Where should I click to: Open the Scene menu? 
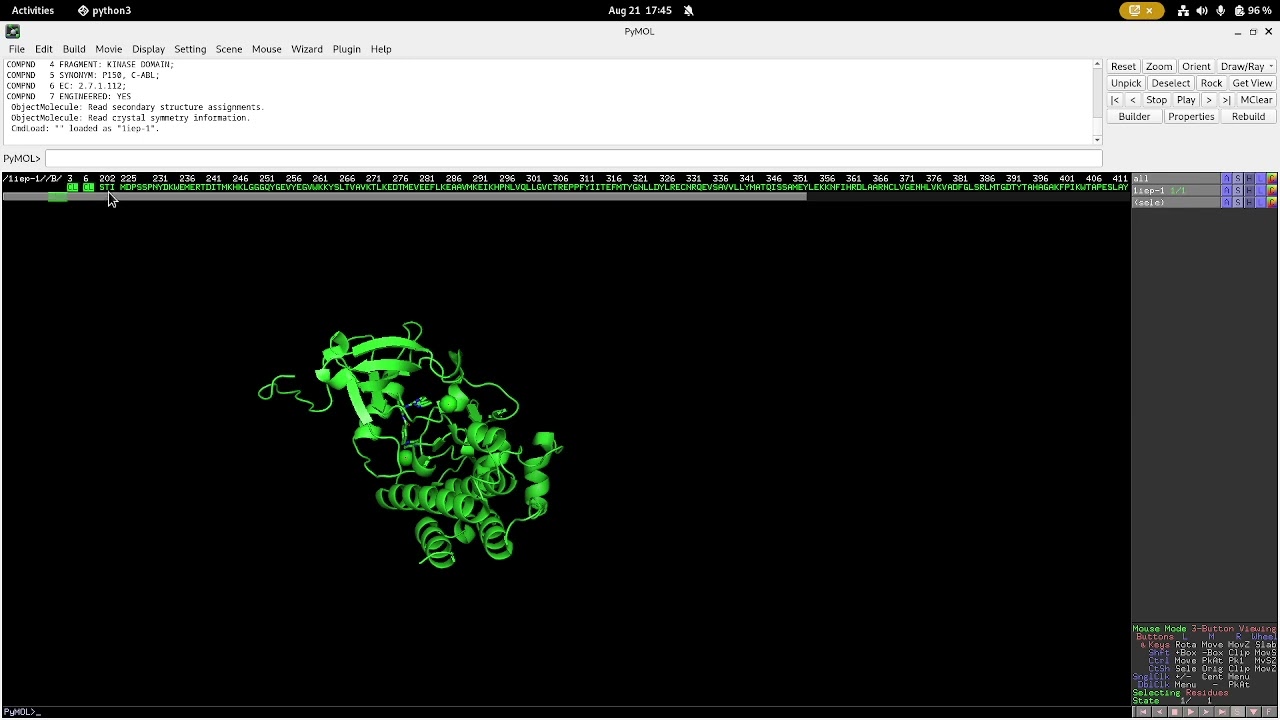click(229, 49)
